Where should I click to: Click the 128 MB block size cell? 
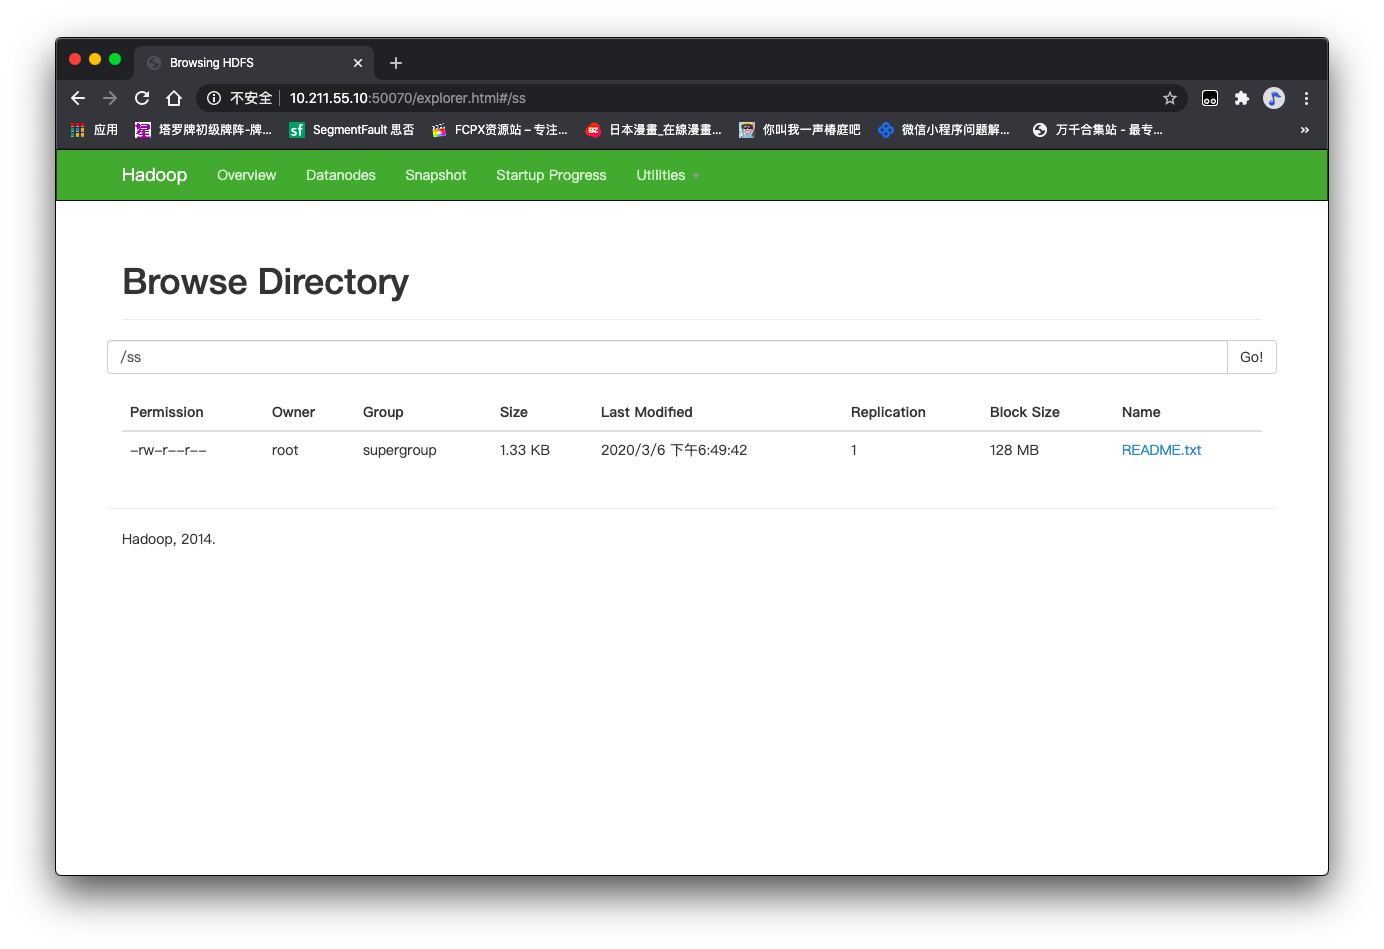pyautogui.click(x=1014, y=450)
